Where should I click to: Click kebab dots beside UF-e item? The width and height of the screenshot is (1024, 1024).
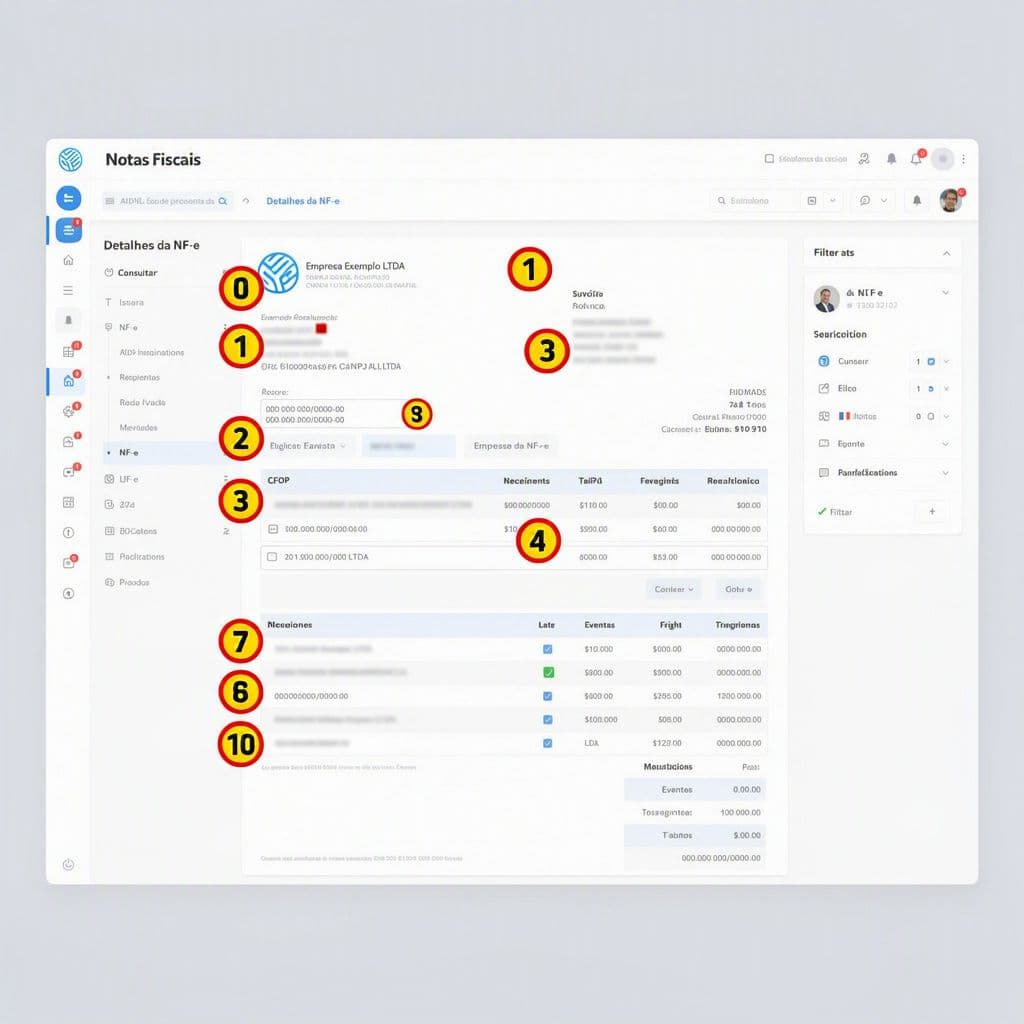click(x=226, y=479)
